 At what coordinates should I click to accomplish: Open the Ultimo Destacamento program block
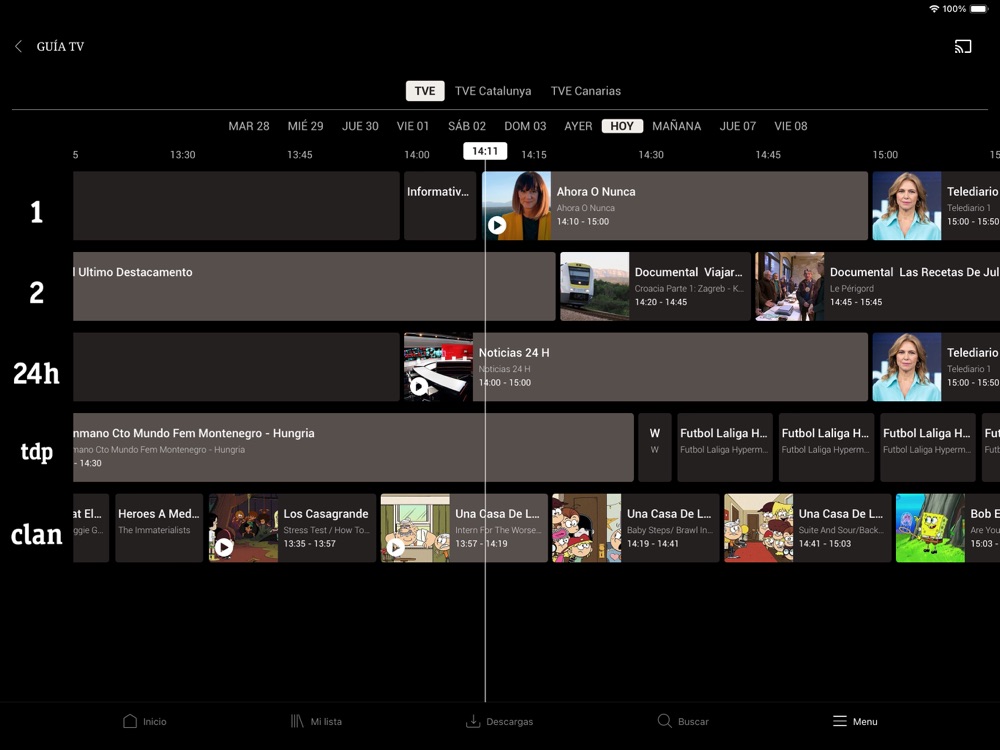click(x=314, y=286)
